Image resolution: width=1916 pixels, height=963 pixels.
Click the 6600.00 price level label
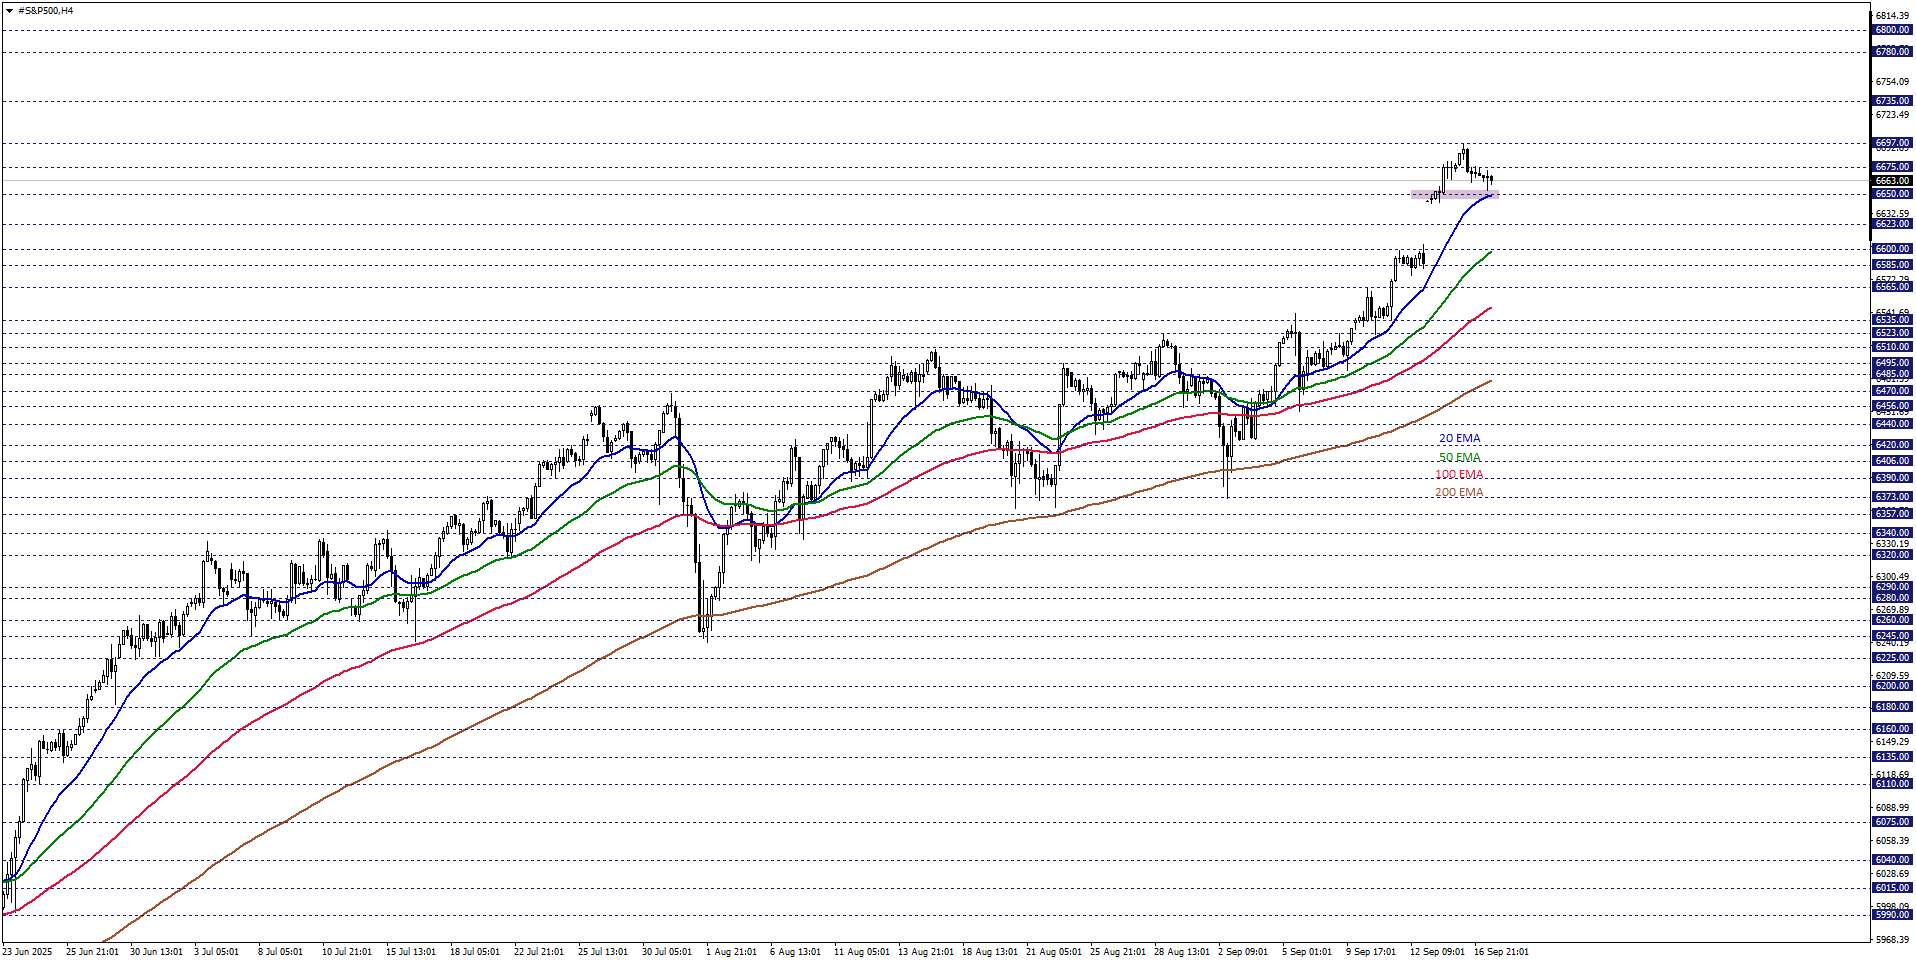1892,249
